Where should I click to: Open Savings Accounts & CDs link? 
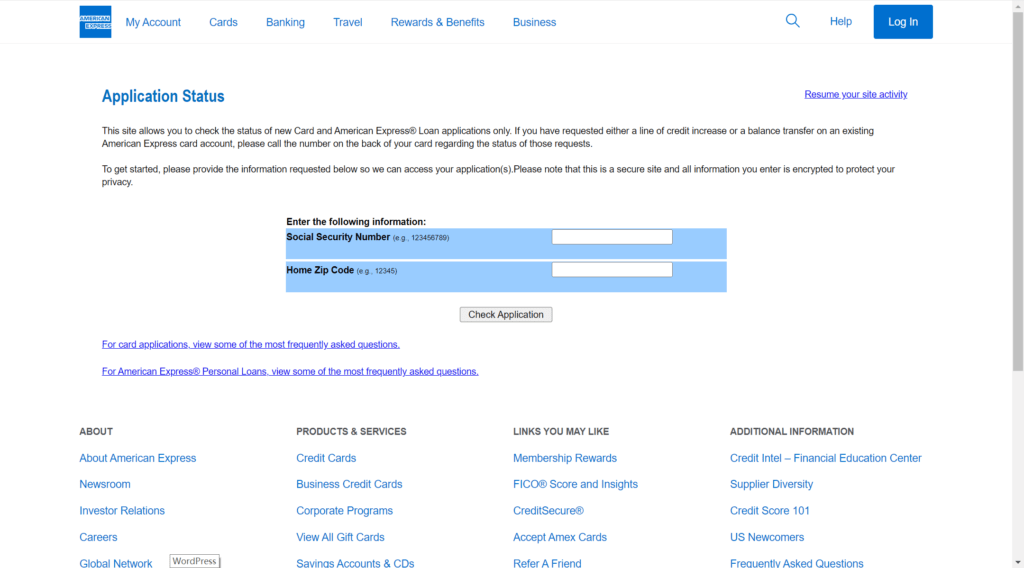pos(355,563)
